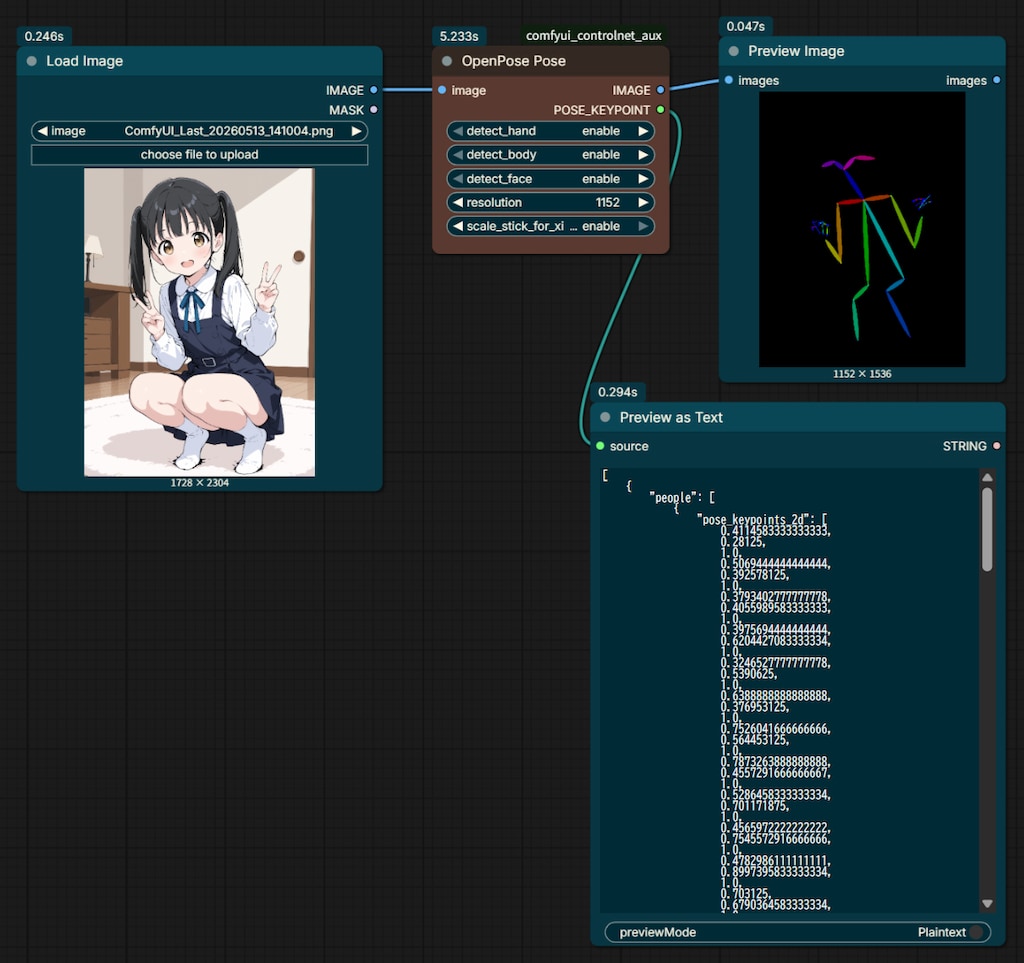
Task: Click left arrow of detect_body
Action: (x=458, y=155)
